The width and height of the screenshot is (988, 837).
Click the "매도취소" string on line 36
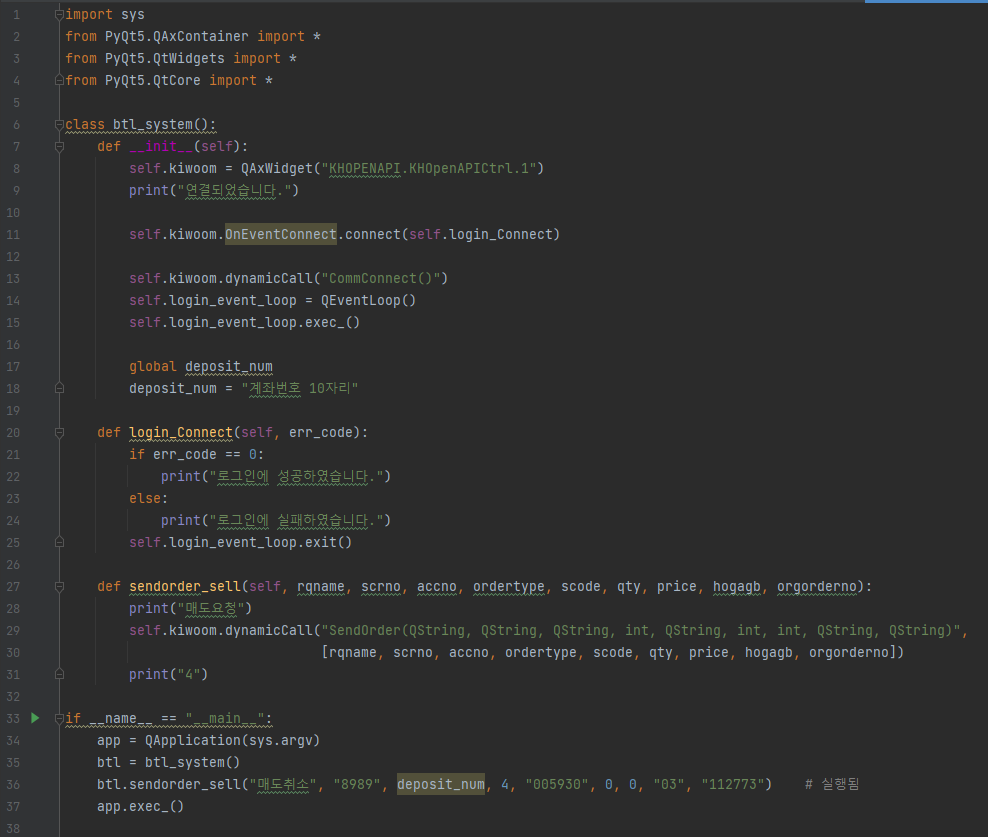[284, 784]
